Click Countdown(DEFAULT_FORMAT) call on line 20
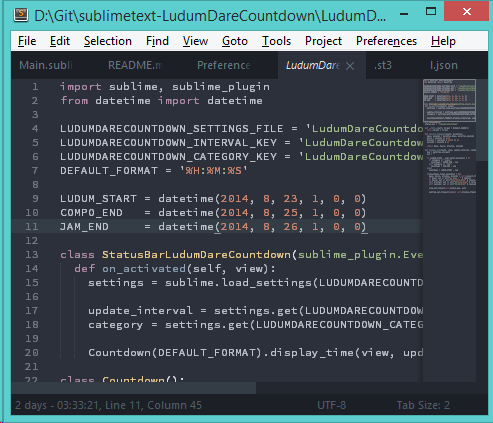This screenshot has height=423, width=493. pos(175,353)
